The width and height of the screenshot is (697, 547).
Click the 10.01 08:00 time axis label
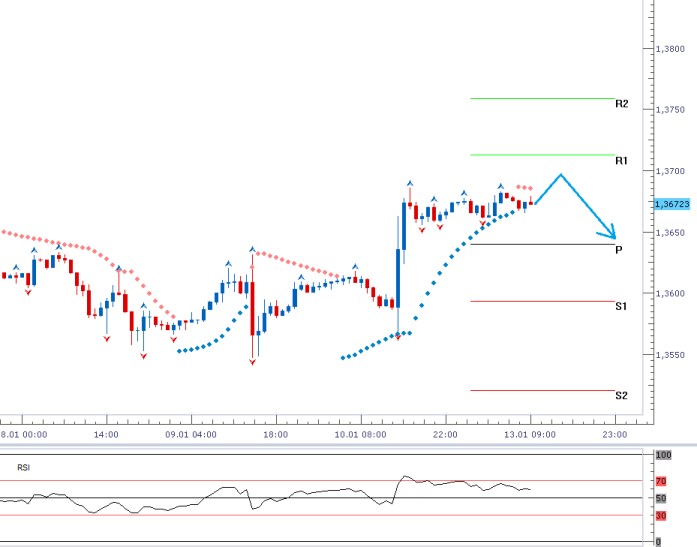point(361,435)
